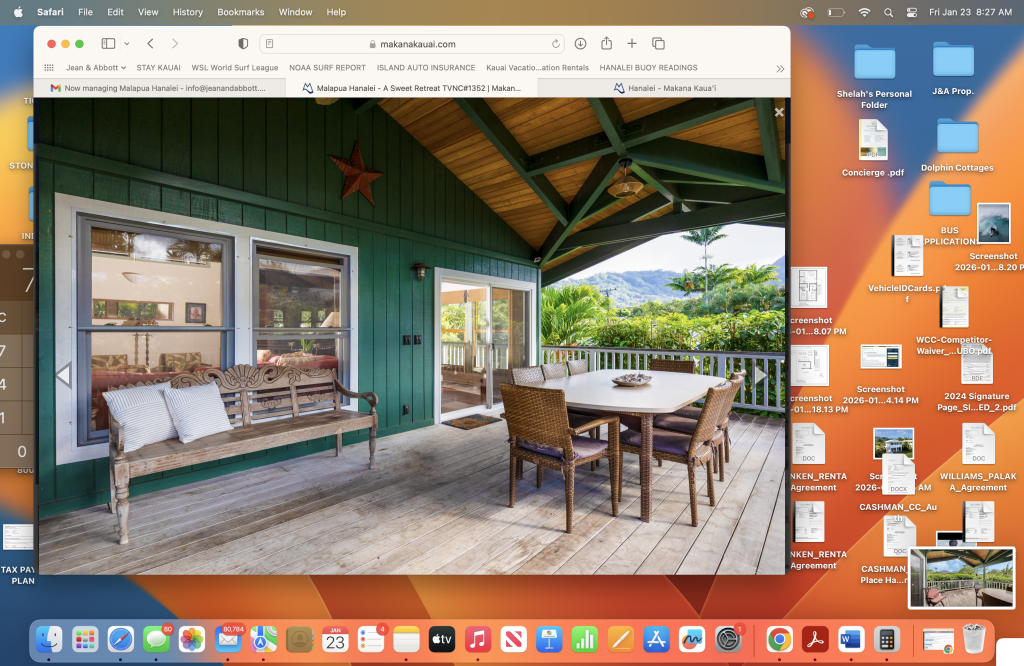This screenshot has height=666, width=1024.
Task: Click the makanakauai.com address bar
Action: [x=412, y=44]
